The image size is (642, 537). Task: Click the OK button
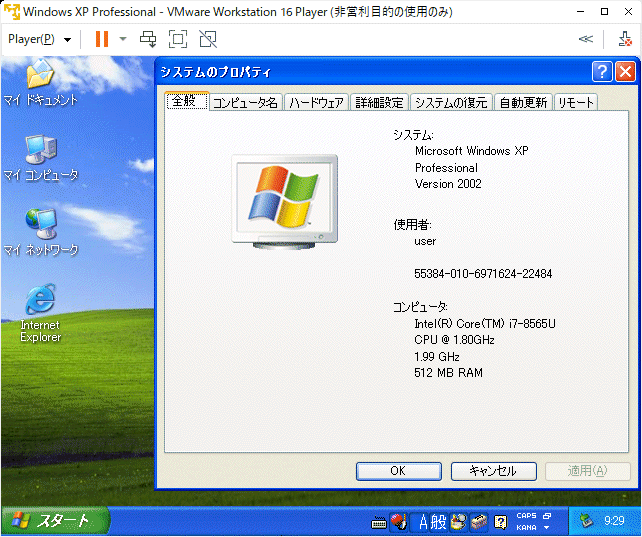(x=398, y=471)
